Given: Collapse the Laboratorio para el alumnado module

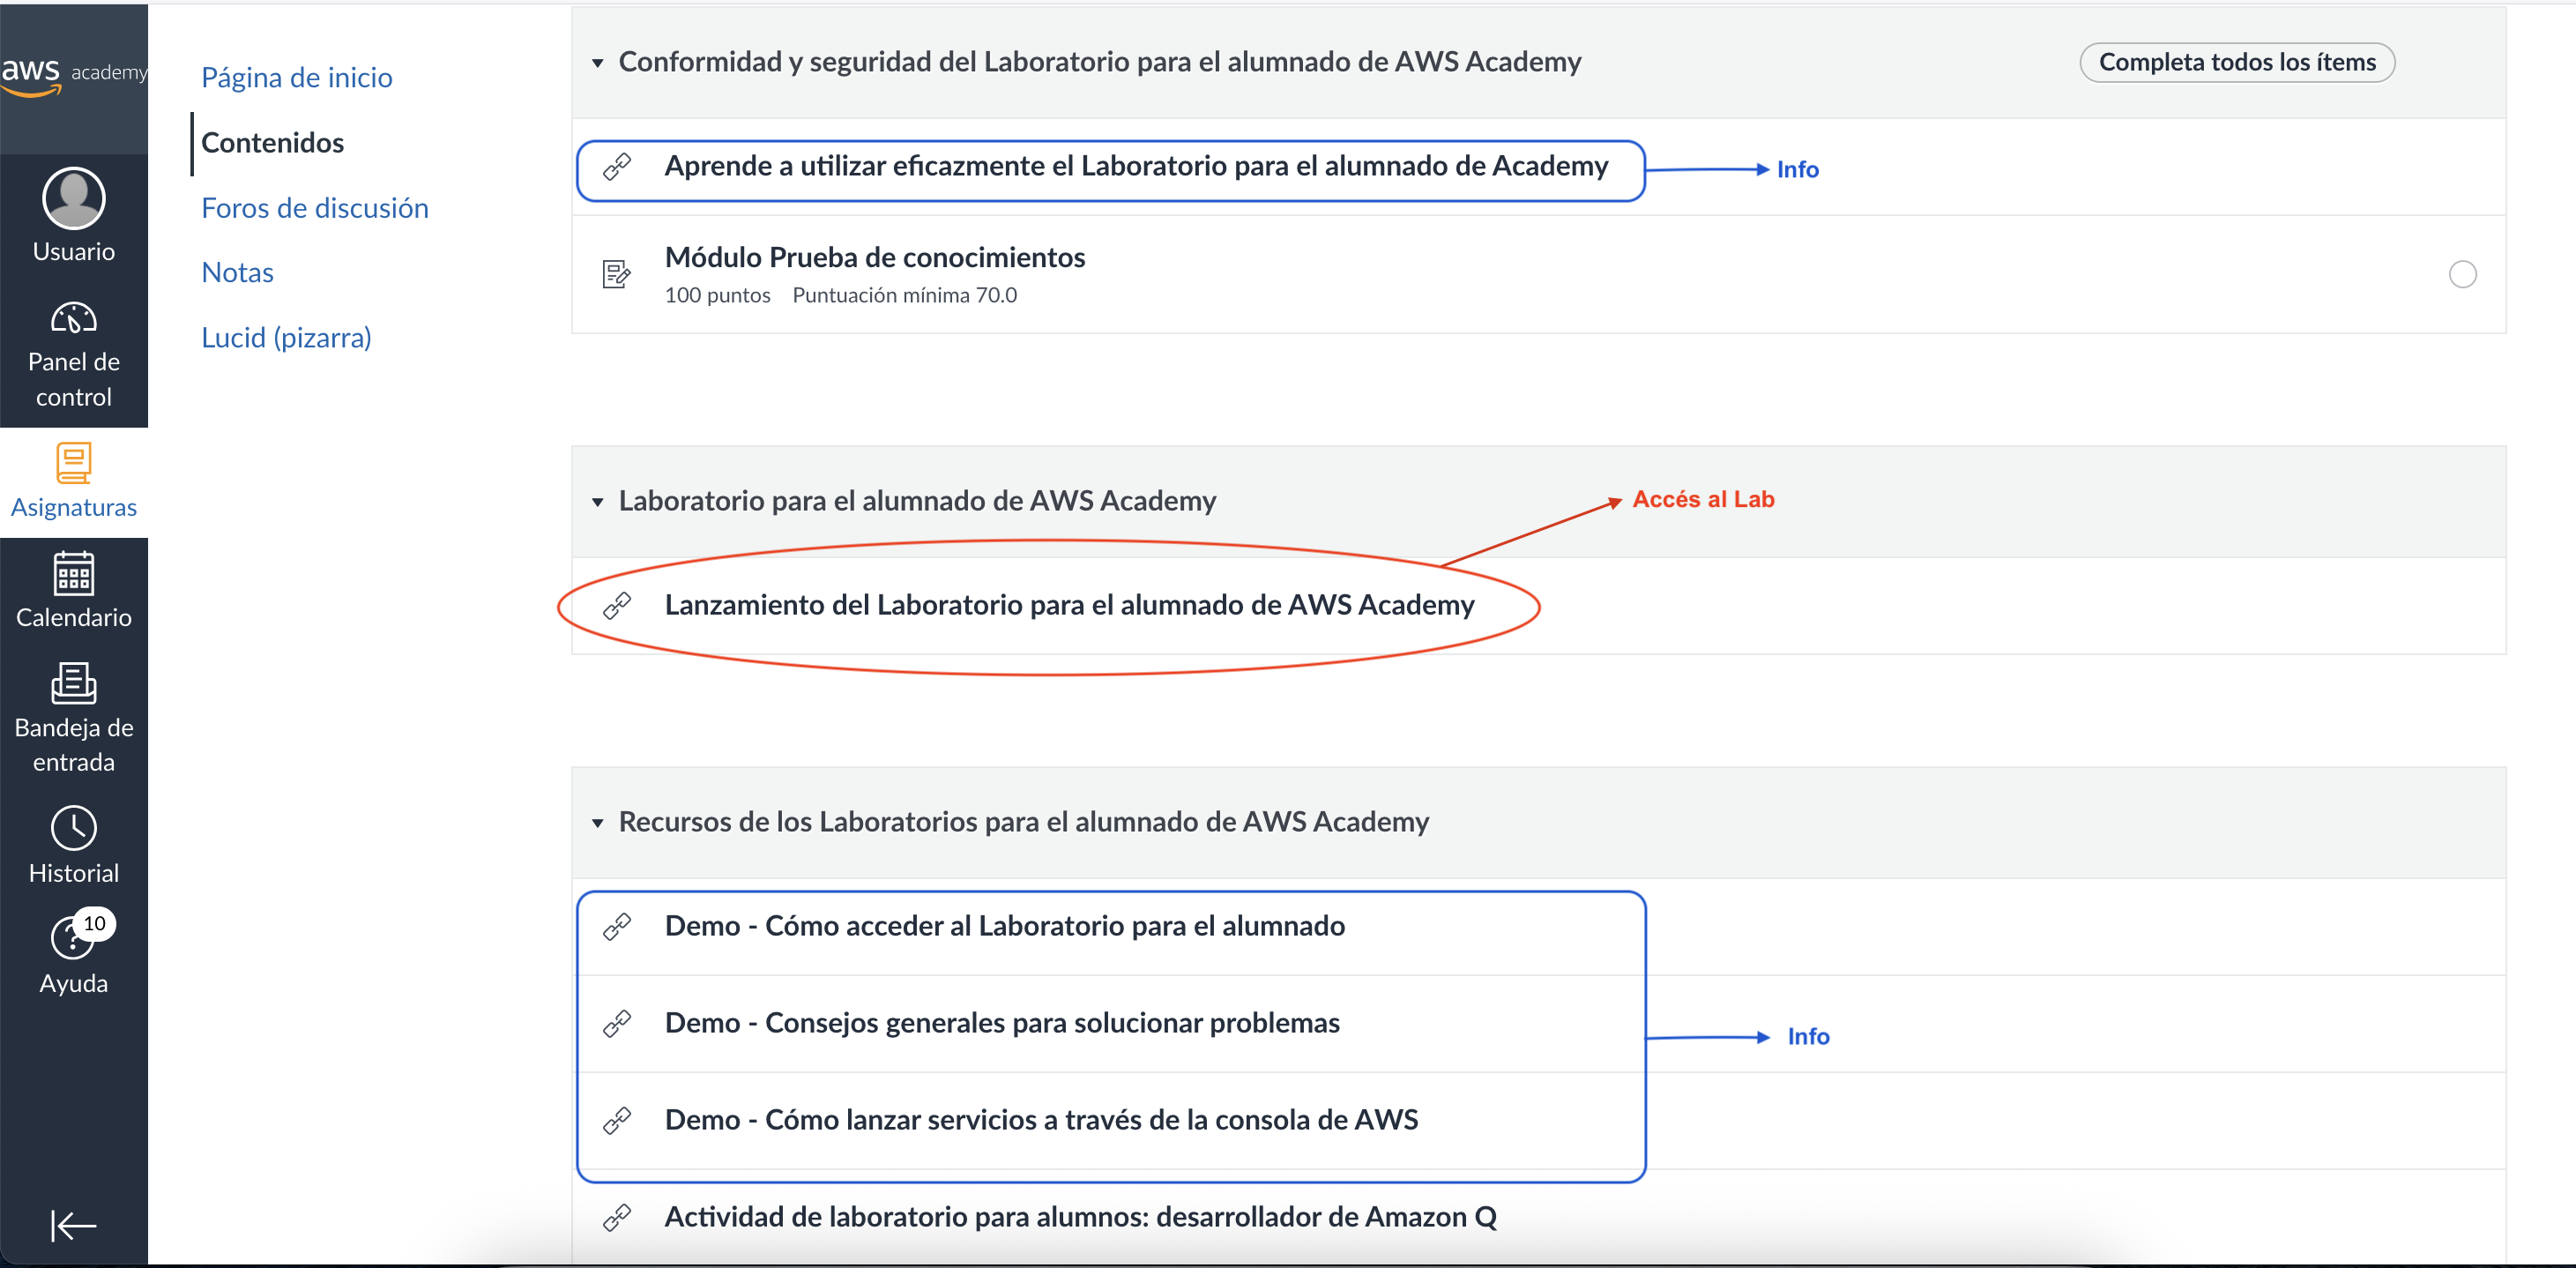Looking at the screenshot, I should [x=597, y=501].
